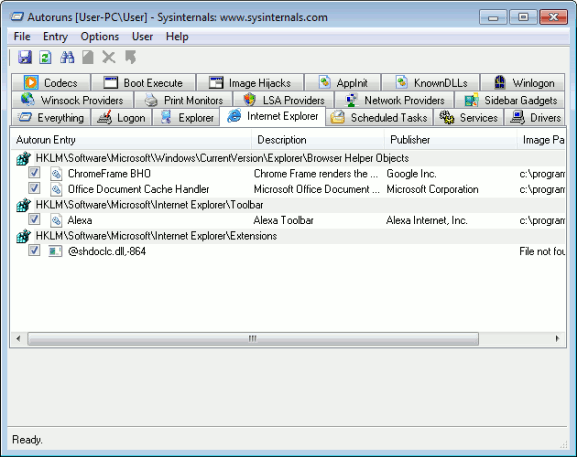Select the Internet Explorer\Extensions registry row

(288, 236)
